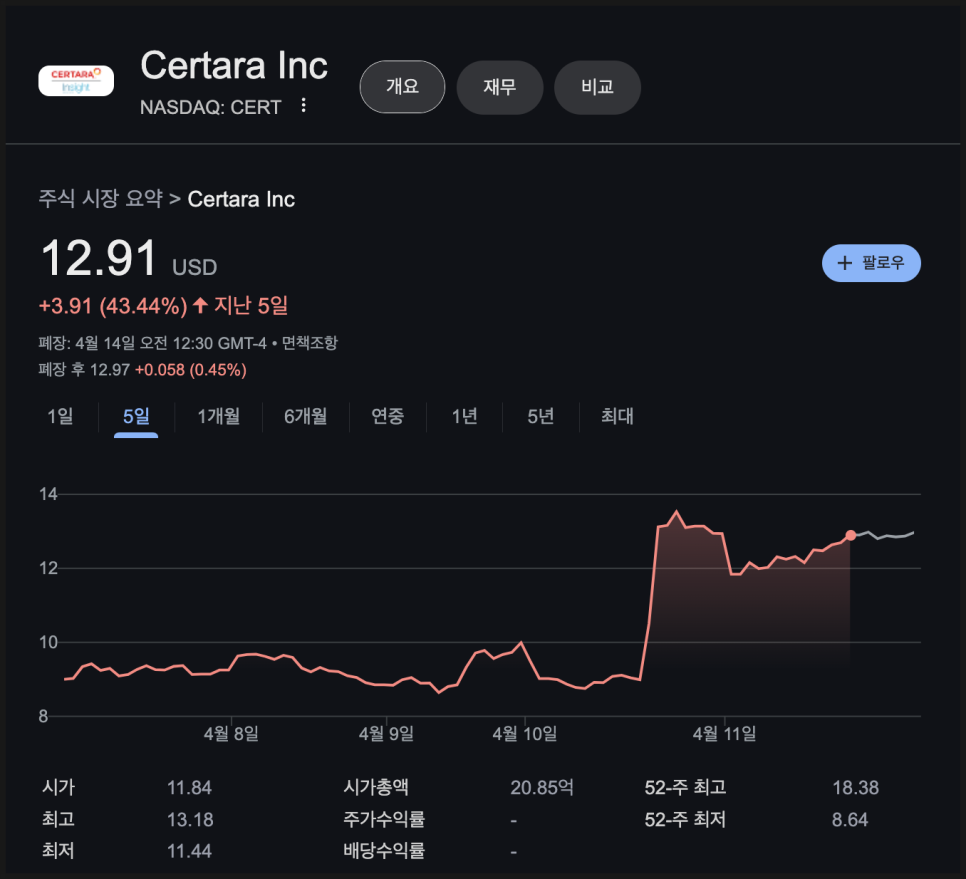Click the 52-주 최저 label
This screenshot has width=966, height=879.
[685, 819]
